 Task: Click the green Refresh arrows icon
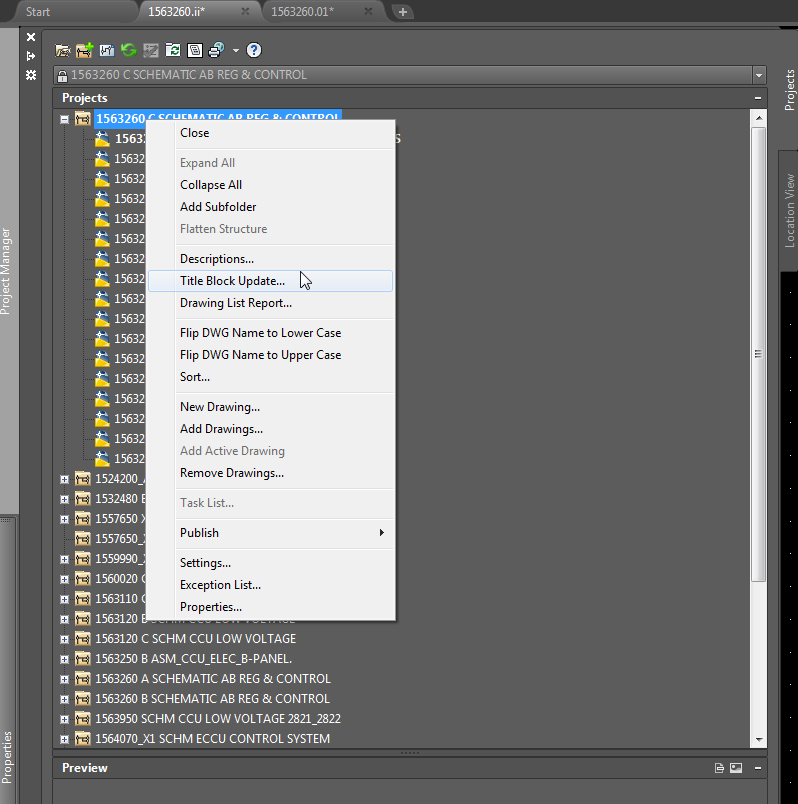129,50
